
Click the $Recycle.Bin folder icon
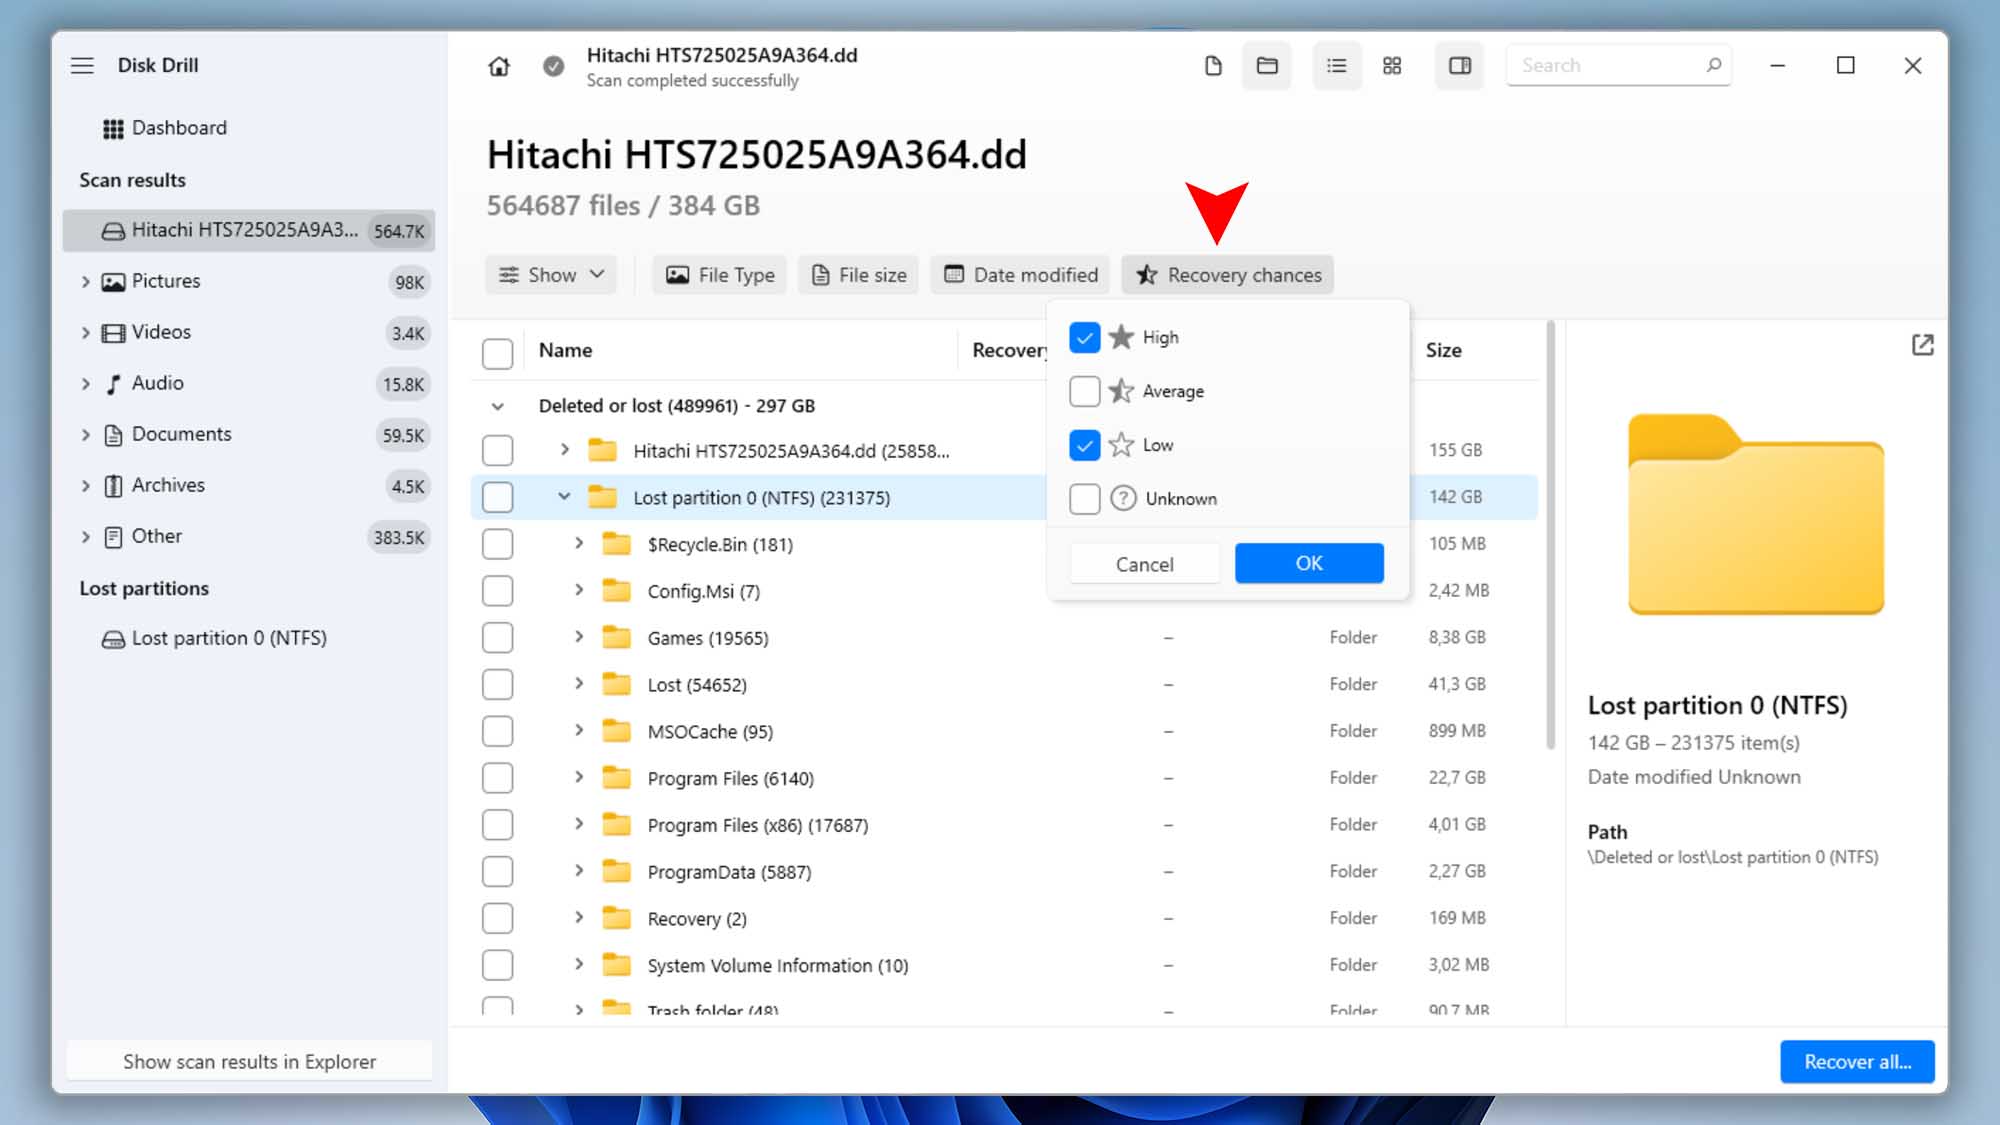point(617,544)
